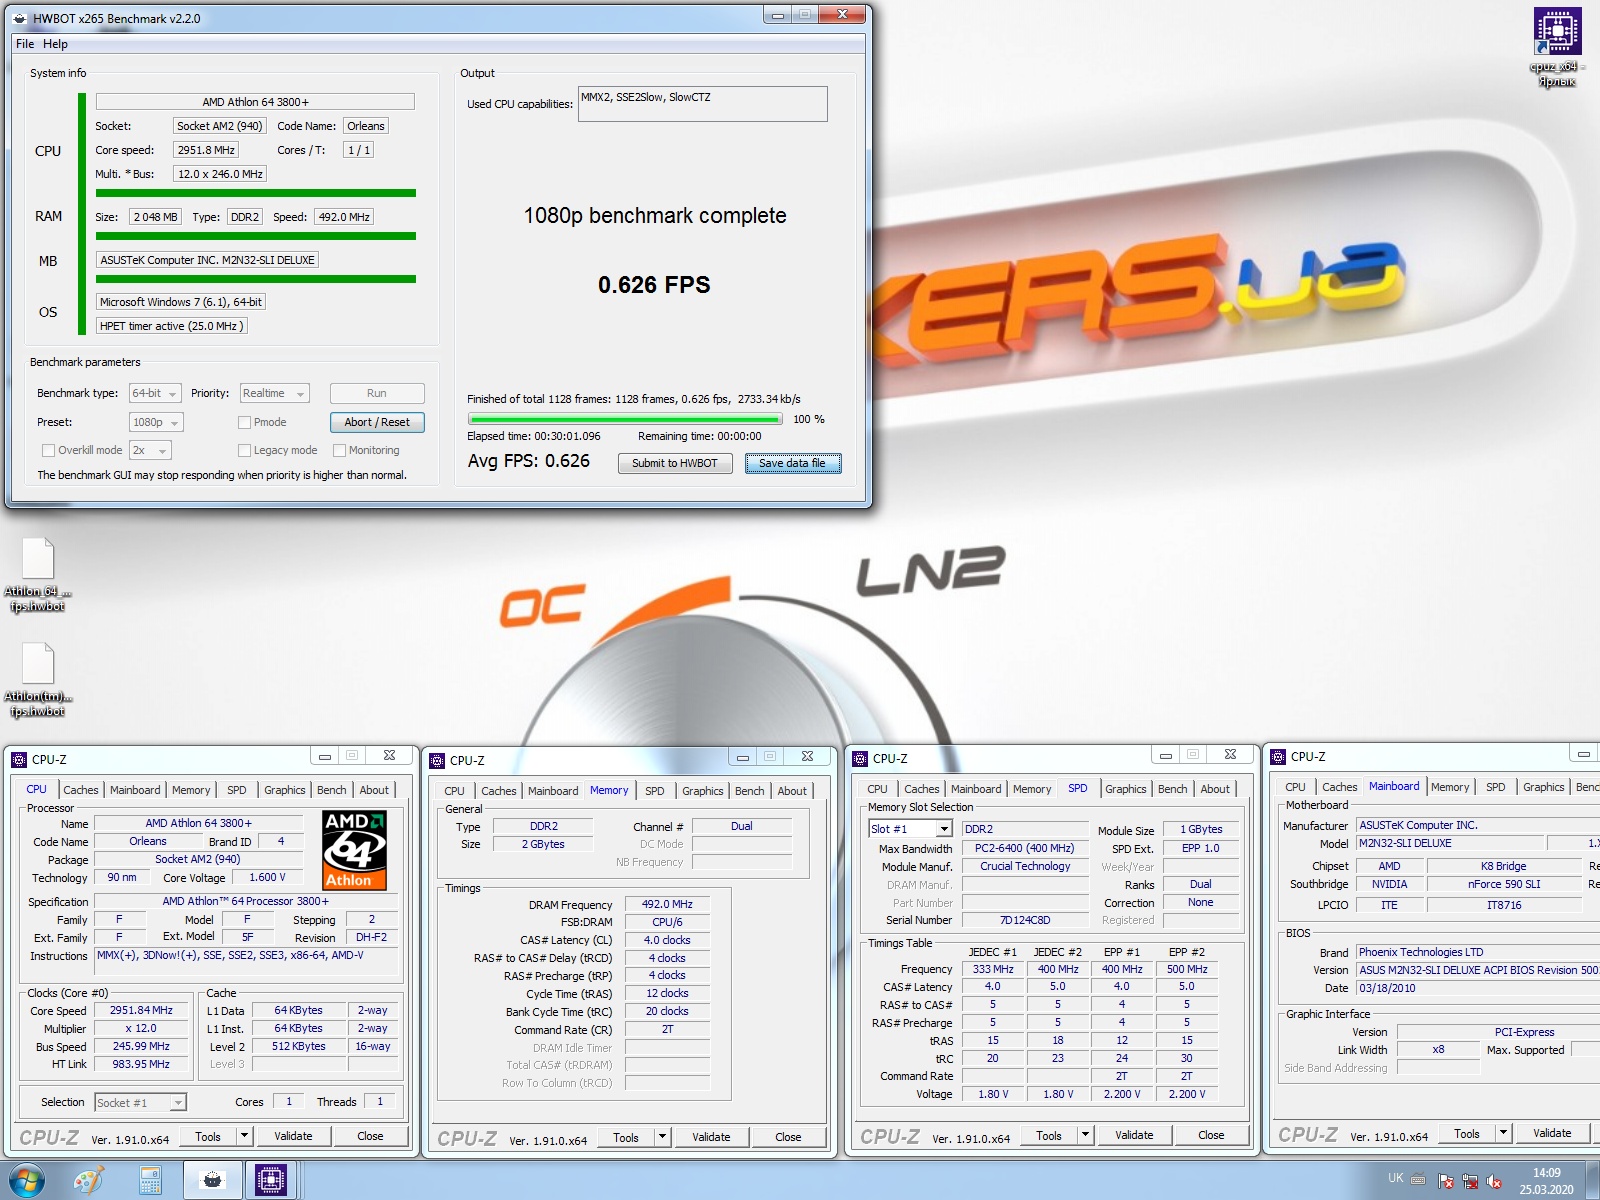1600x1200 pixels.
Task: Open Preset 1080p dropdown
Action: (x=156, y=422)
